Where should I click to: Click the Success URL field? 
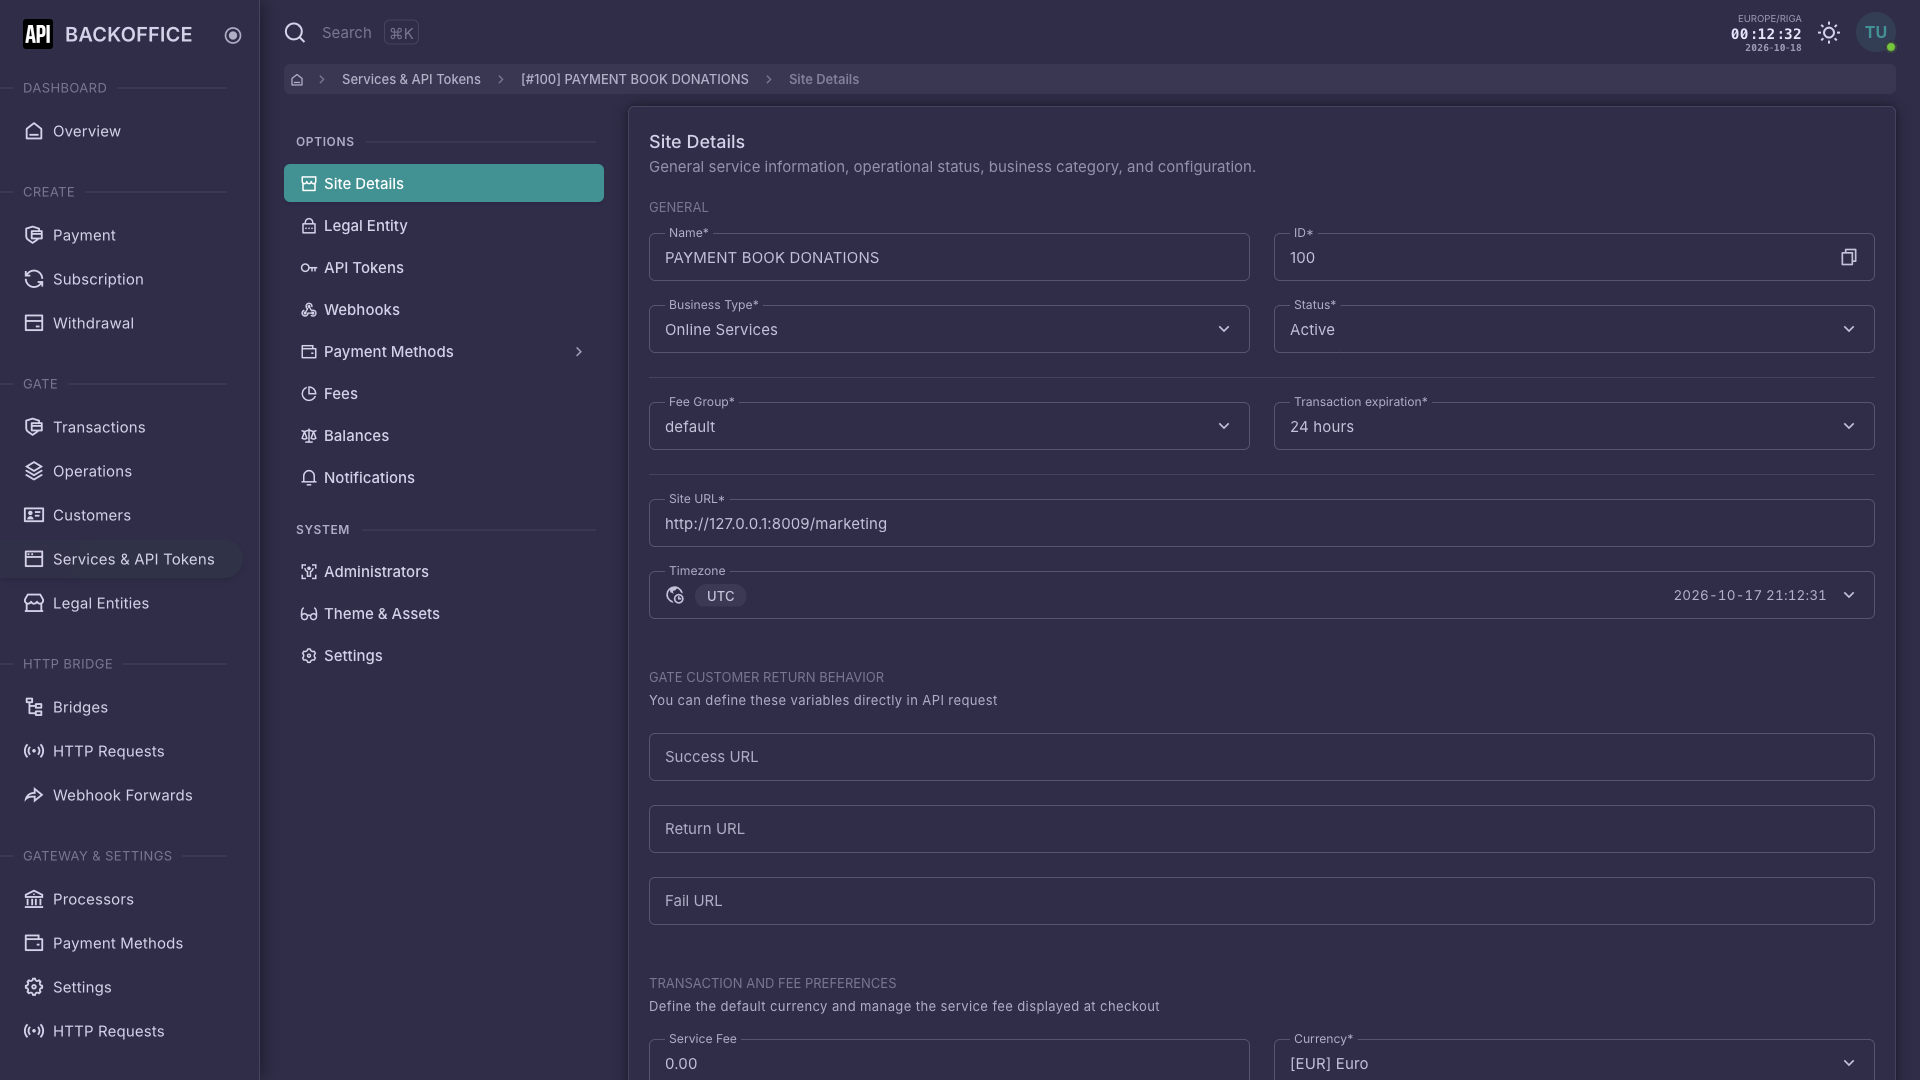1262,757
